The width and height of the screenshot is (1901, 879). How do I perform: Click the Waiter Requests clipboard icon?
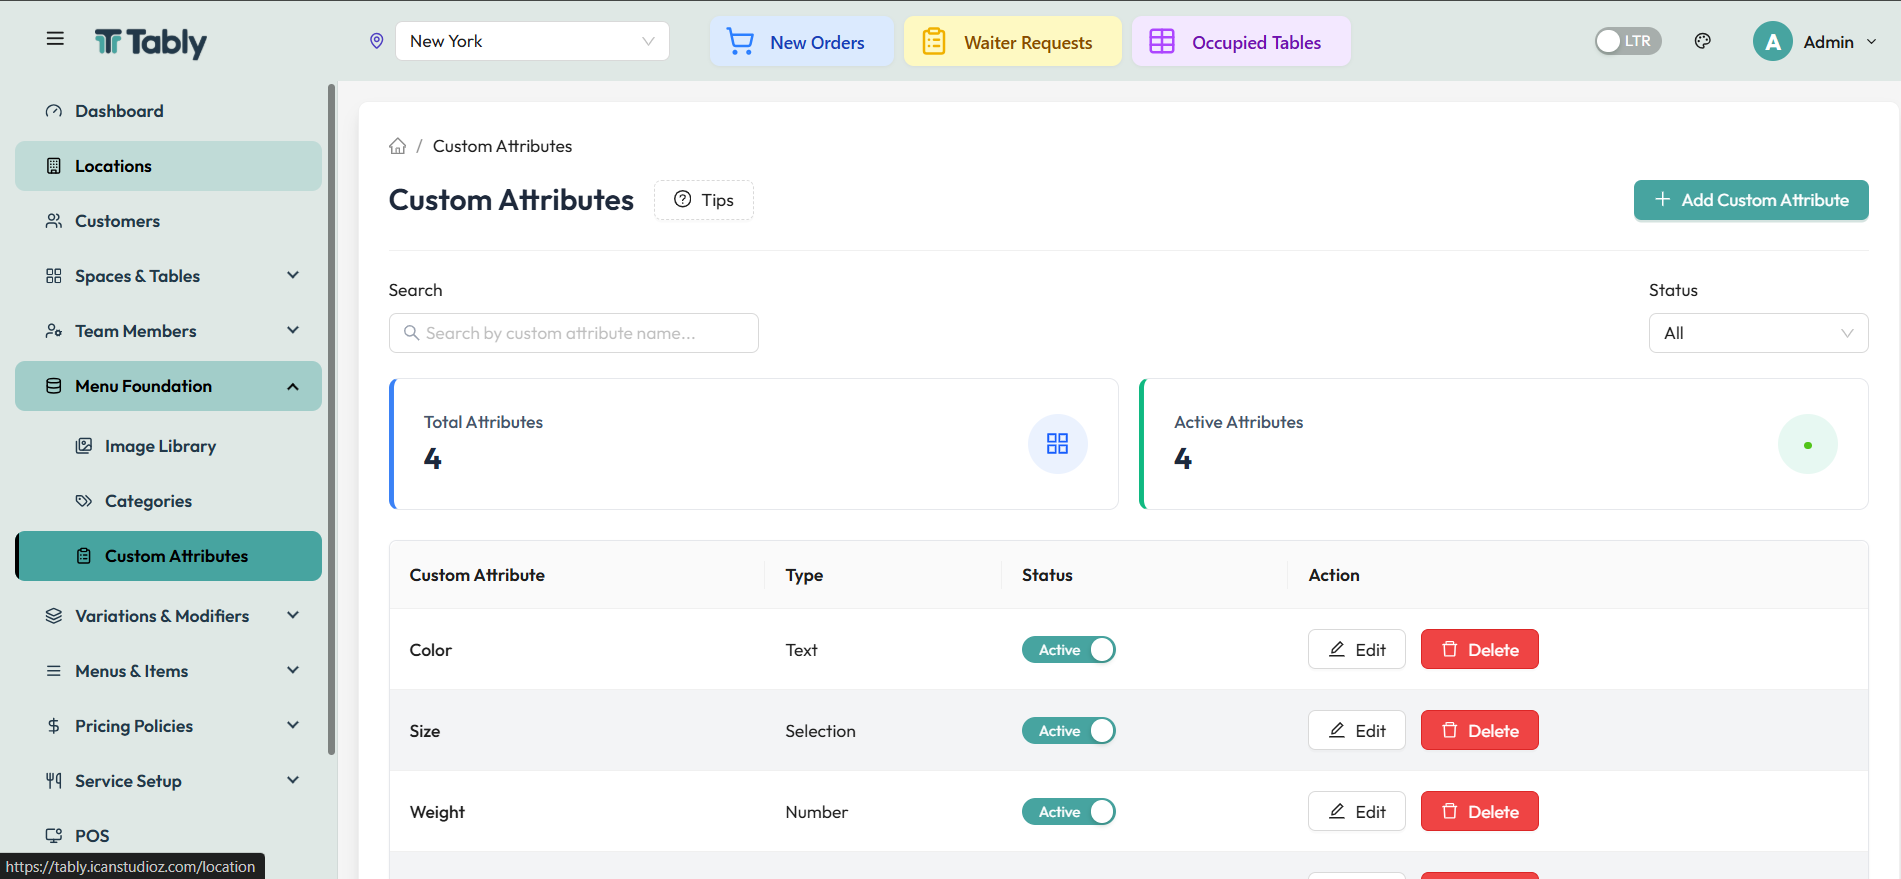[934, 42]
